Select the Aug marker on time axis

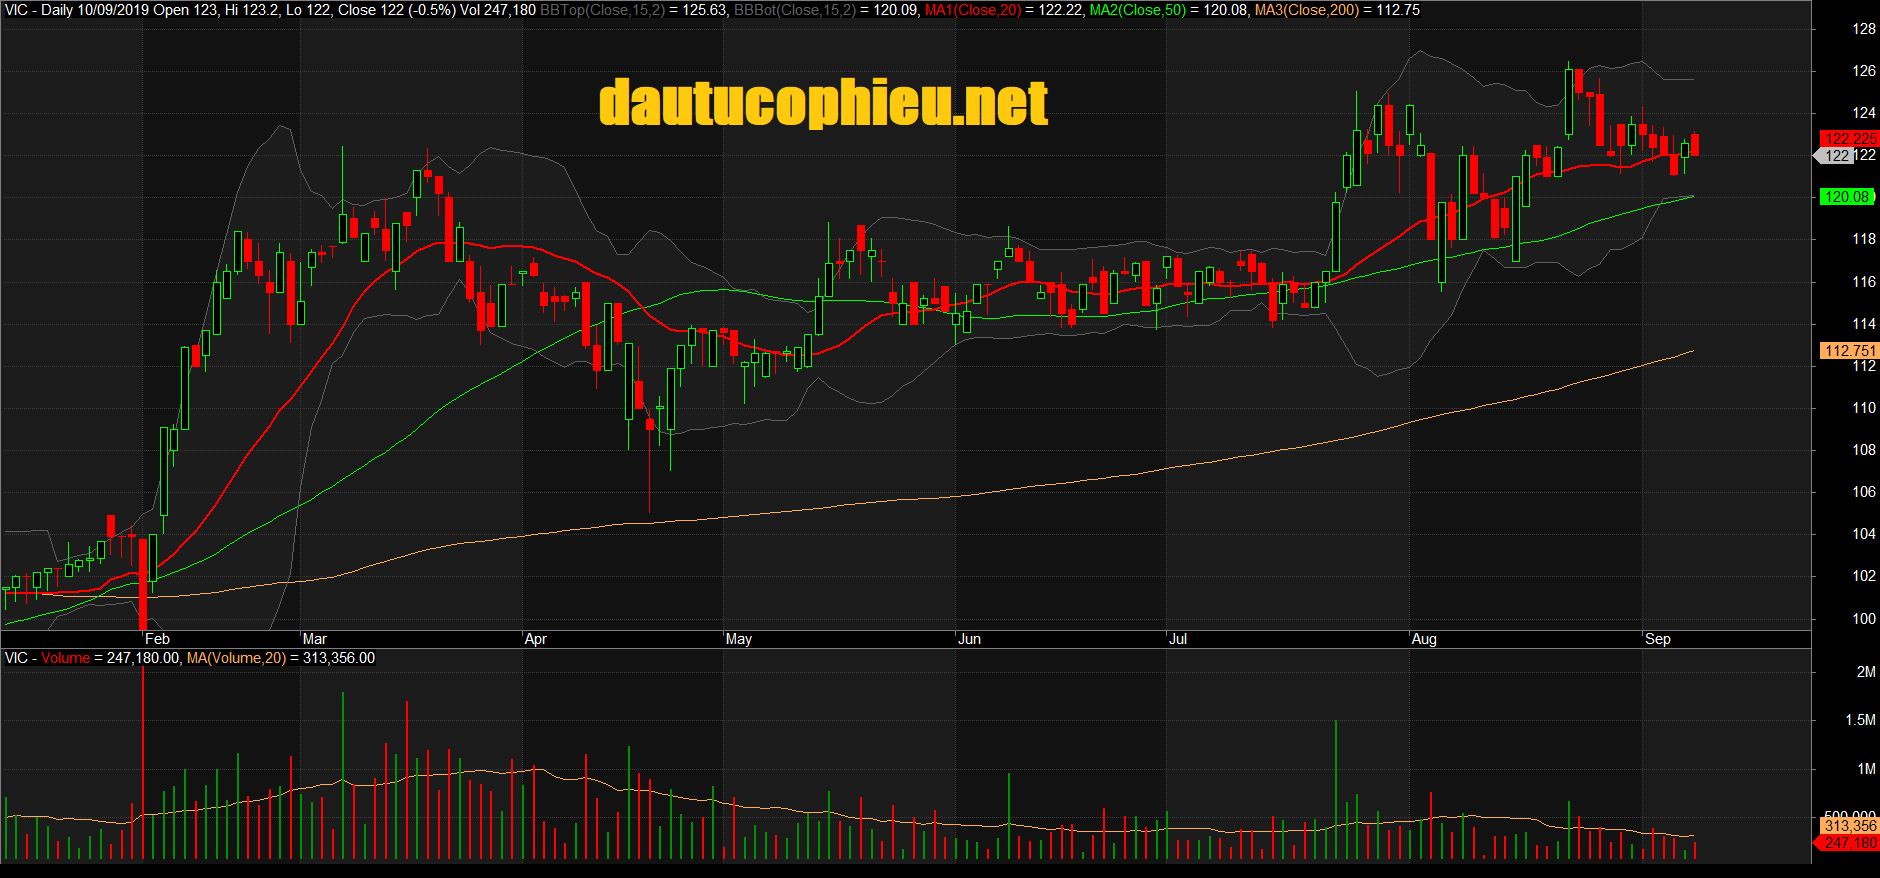coord(1424,639)
